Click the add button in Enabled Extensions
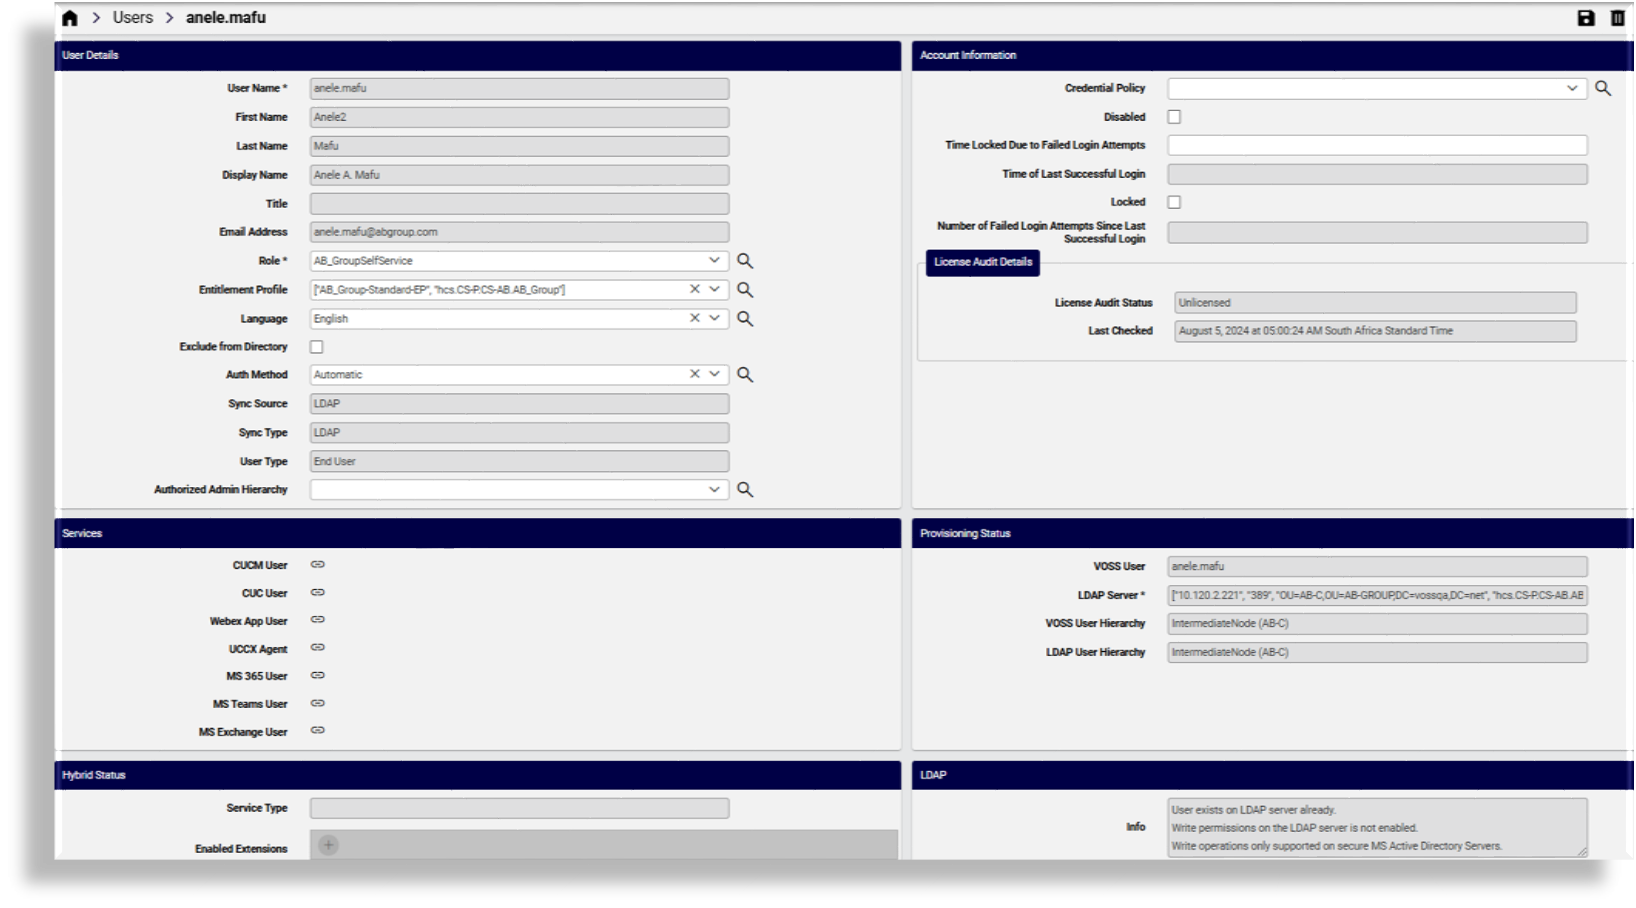The width and height of the screenshot is (1636, 908). [x=328, y=845]
